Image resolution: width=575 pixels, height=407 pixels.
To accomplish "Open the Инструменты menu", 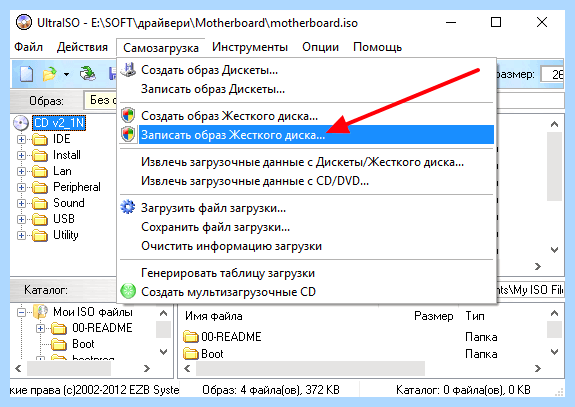I will click(250, 47).
